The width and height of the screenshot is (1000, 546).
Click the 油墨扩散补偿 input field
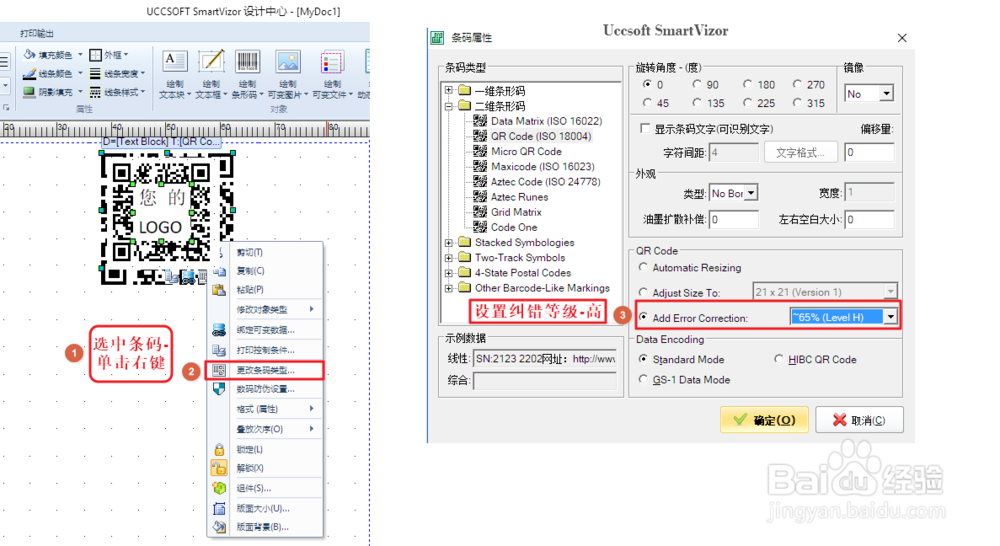pyautogui.click(x=733, y=219)
